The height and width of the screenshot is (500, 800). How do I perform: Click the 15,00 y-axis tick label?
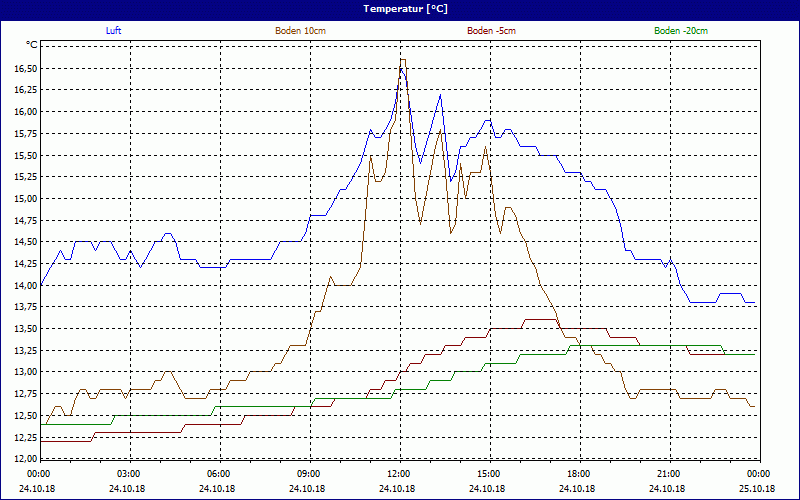click(26, 199)
